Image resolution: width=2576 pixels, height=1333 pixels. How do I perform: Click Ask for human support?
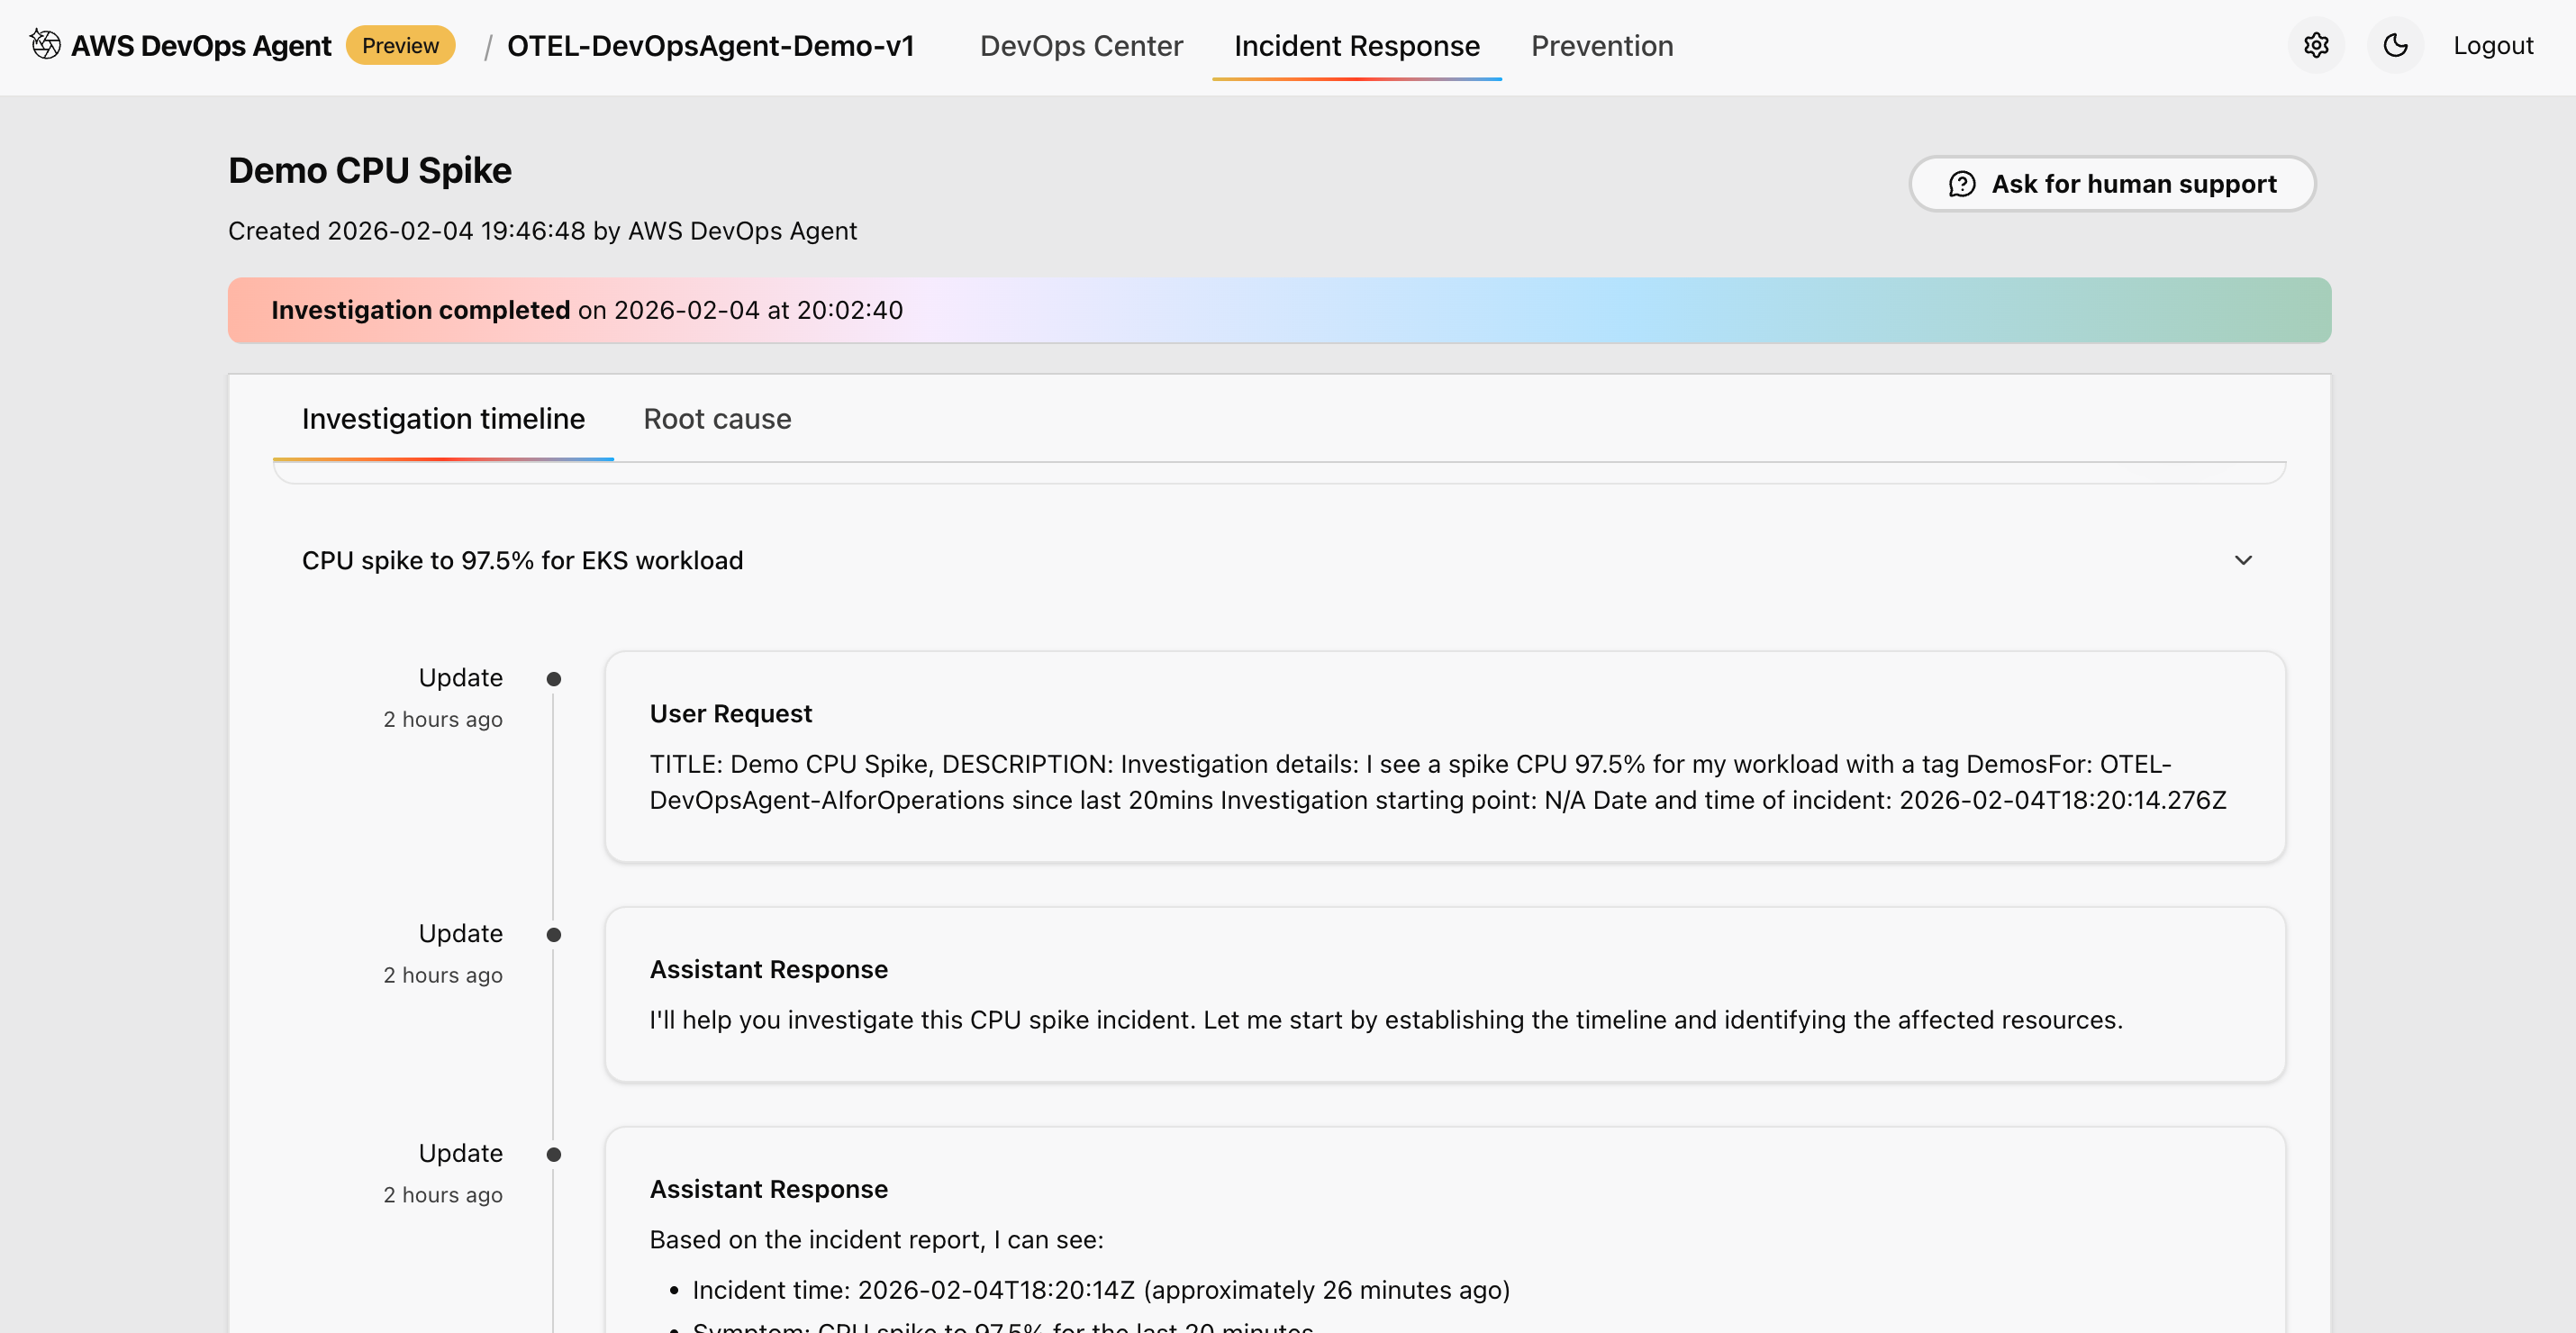(x=2112, y=184)
